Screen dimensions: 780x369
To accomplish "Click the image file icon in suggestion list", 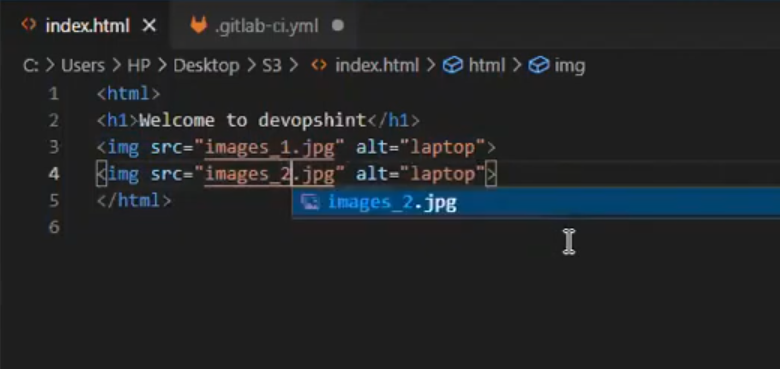I will (x=310, y=202).
